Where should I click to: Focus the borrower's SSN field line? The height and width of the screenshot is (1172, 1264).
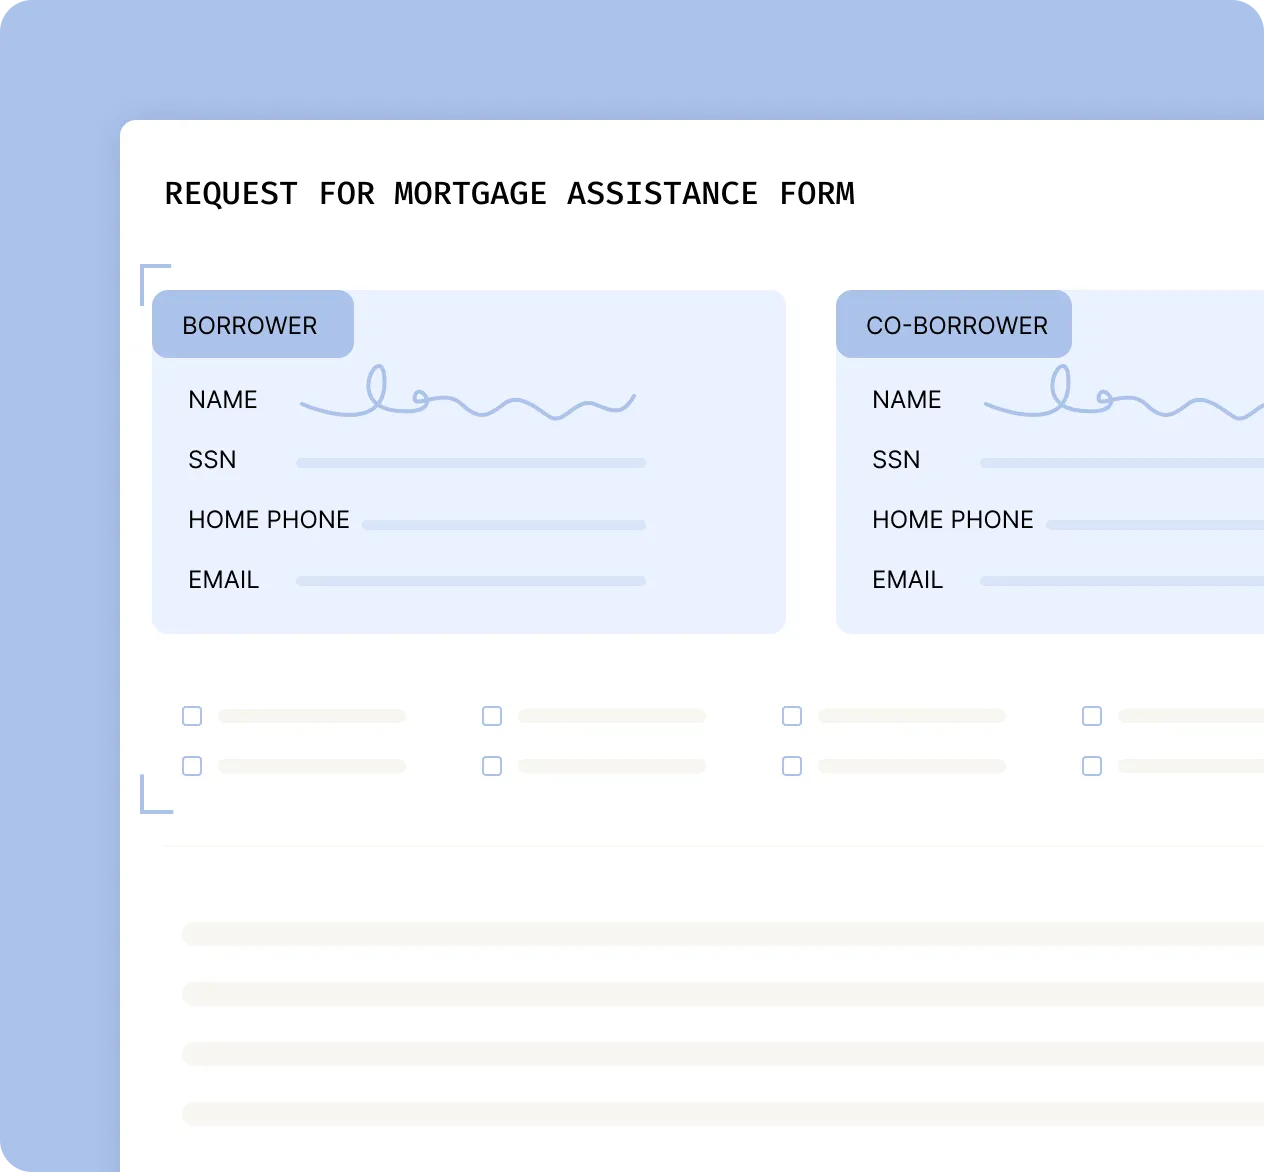(471, 463)
